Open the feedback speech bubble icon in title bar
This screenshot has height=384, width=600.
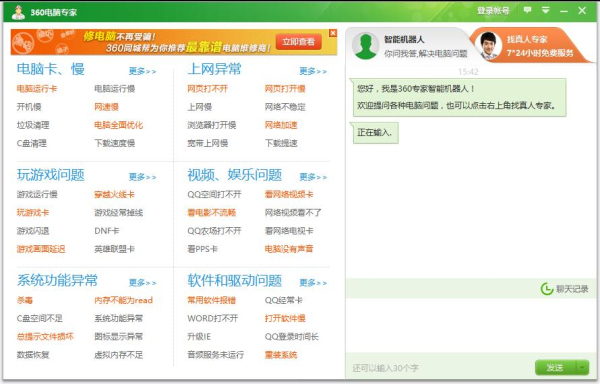pos(528,10)
